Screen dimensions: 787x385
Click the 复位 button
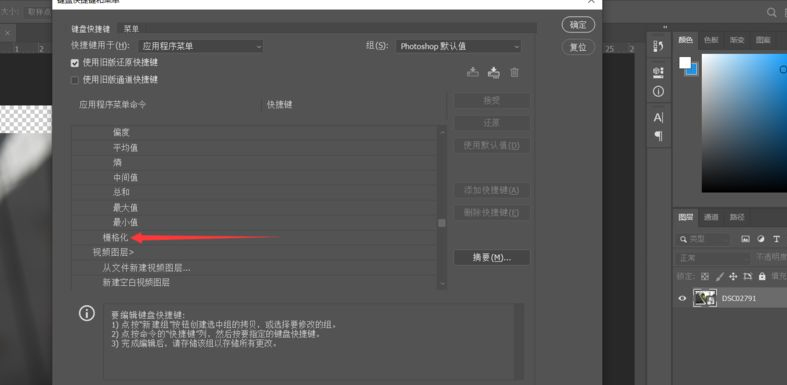pyautogui.click(x=578, y=47)
